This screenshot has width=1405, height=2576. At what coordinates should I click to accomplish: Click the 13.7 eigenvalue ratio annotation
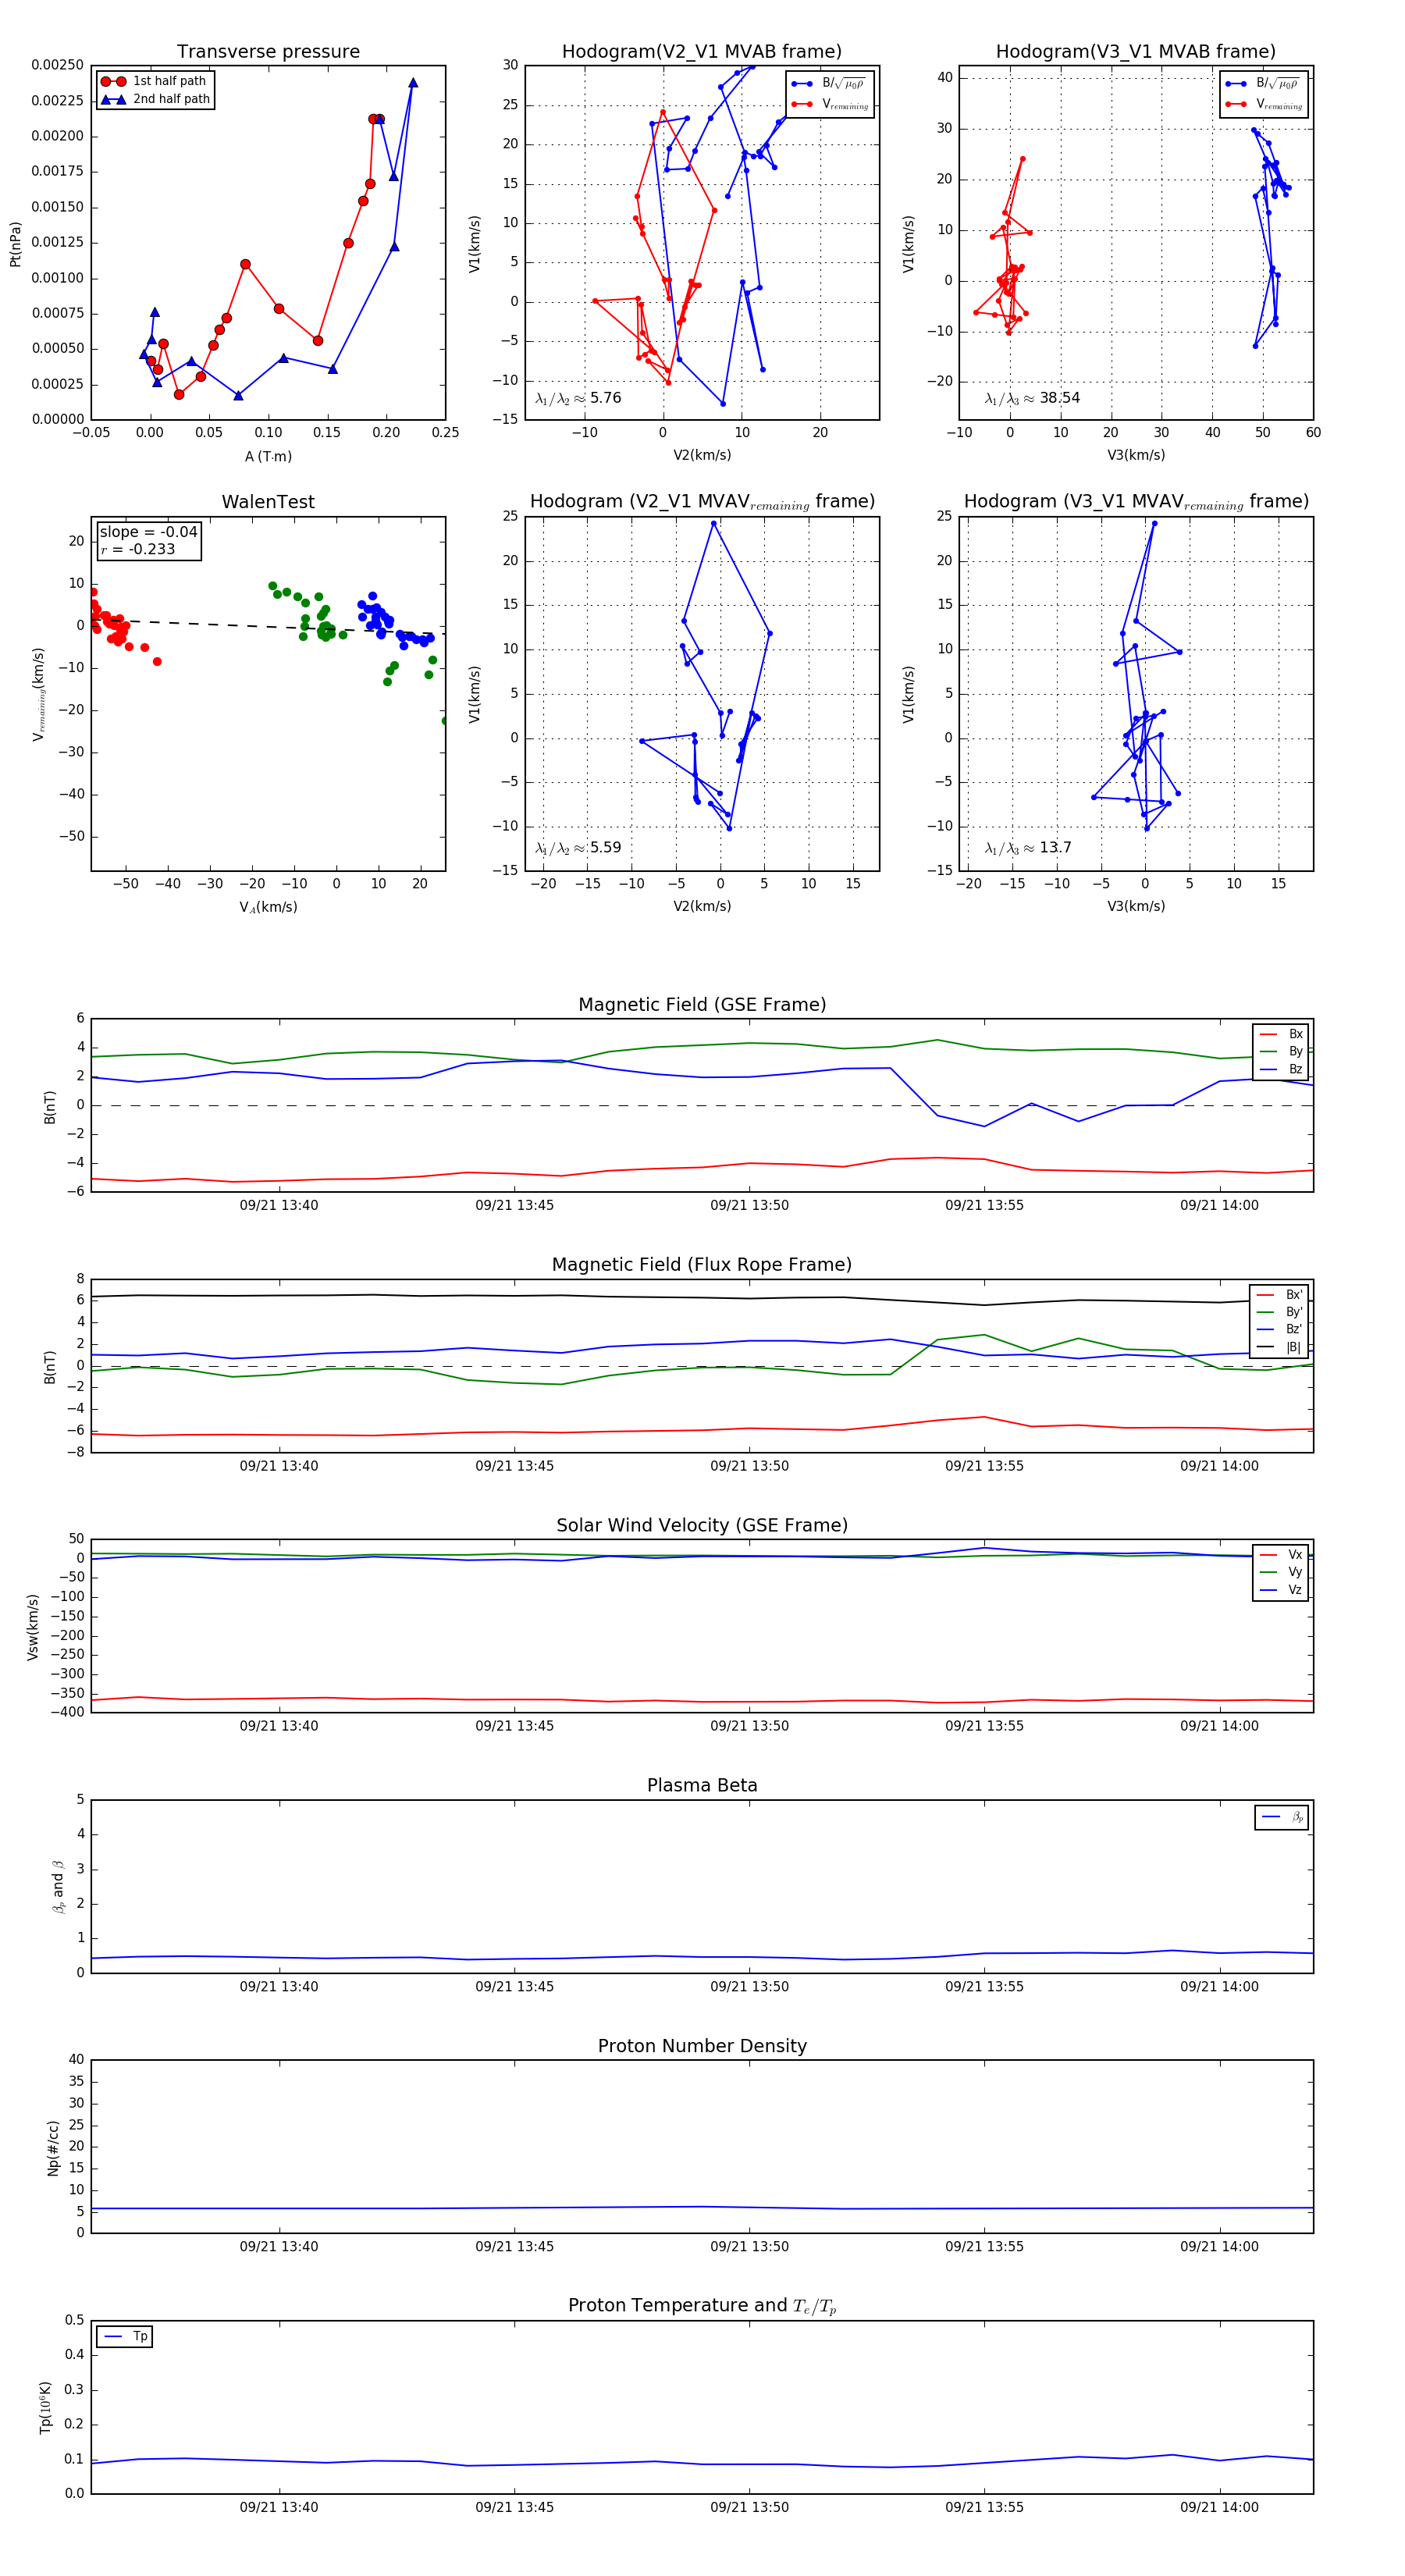1028,848
